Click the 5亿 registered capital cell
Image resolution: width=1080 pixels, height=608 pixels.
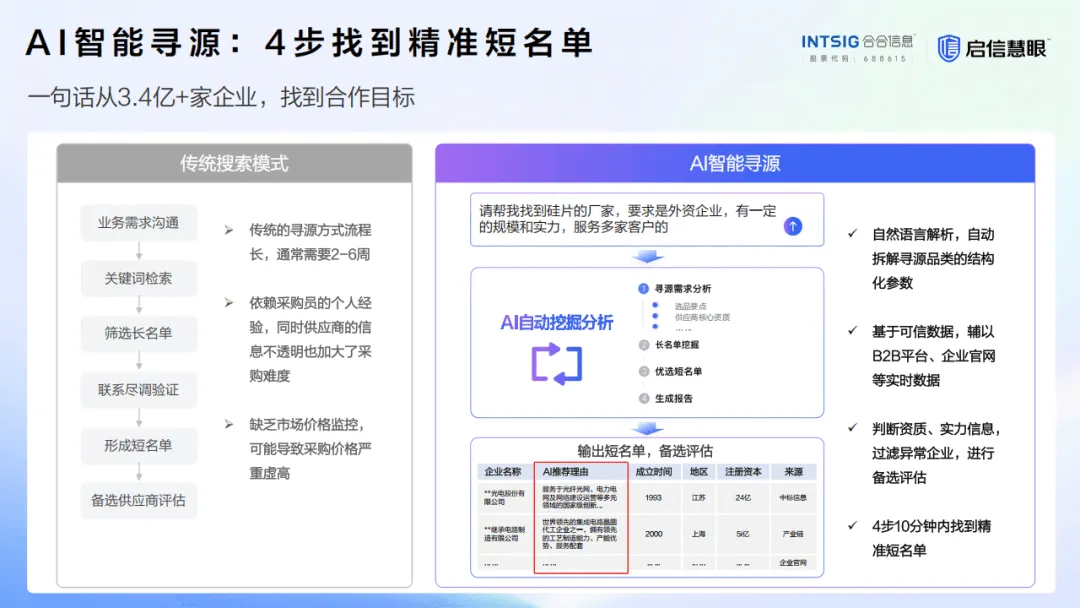pyautogui.click(x=742, y=534)
